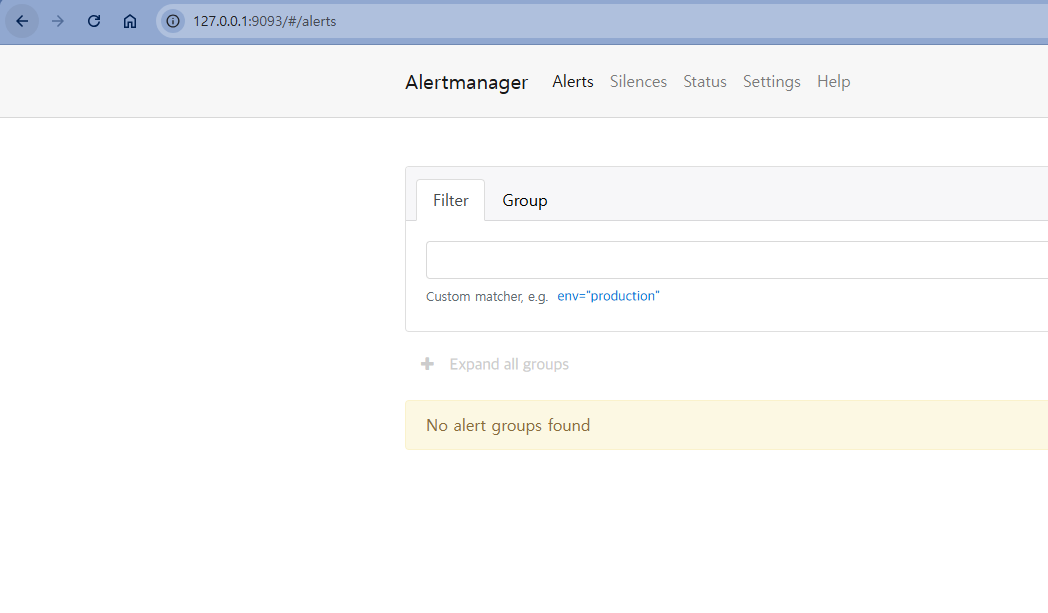This screenshot has width=1048, height=613.
Task: View site information icon in address bar
Action: point(174,21)
